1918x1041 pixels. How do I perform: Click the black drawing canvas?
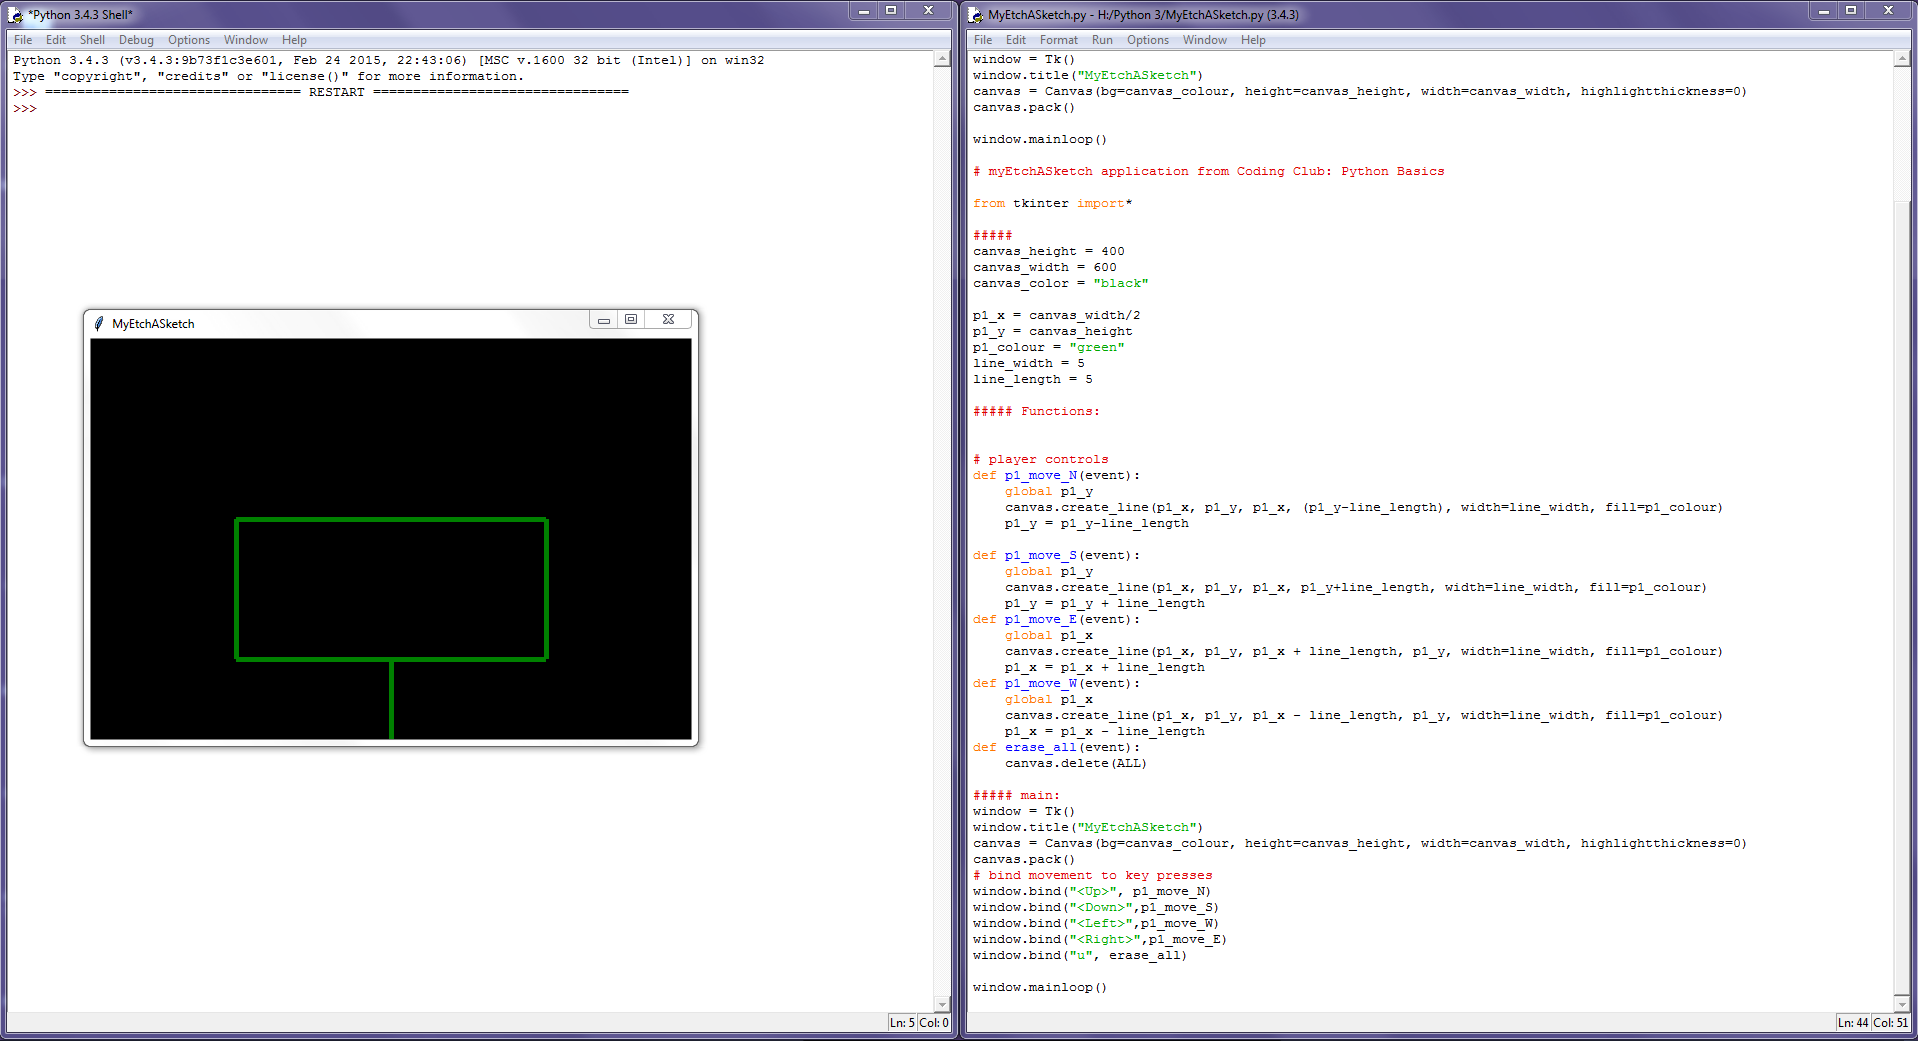pos(390,430)
